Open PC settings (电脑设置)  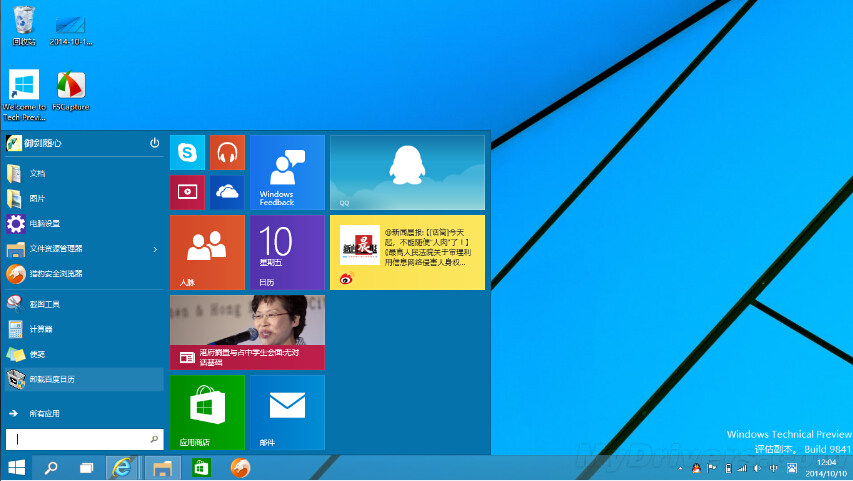coord(84,224)
